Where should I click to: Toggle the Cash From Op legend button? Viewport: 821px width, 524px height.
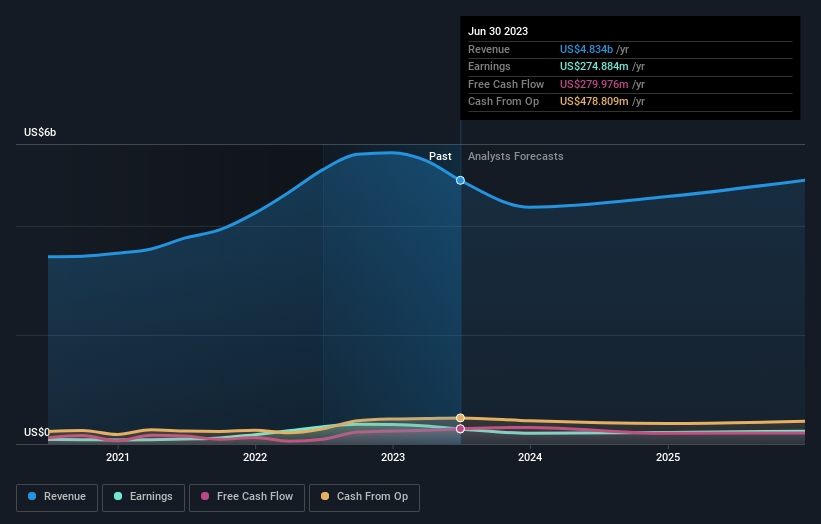click(x=364, y=497)
